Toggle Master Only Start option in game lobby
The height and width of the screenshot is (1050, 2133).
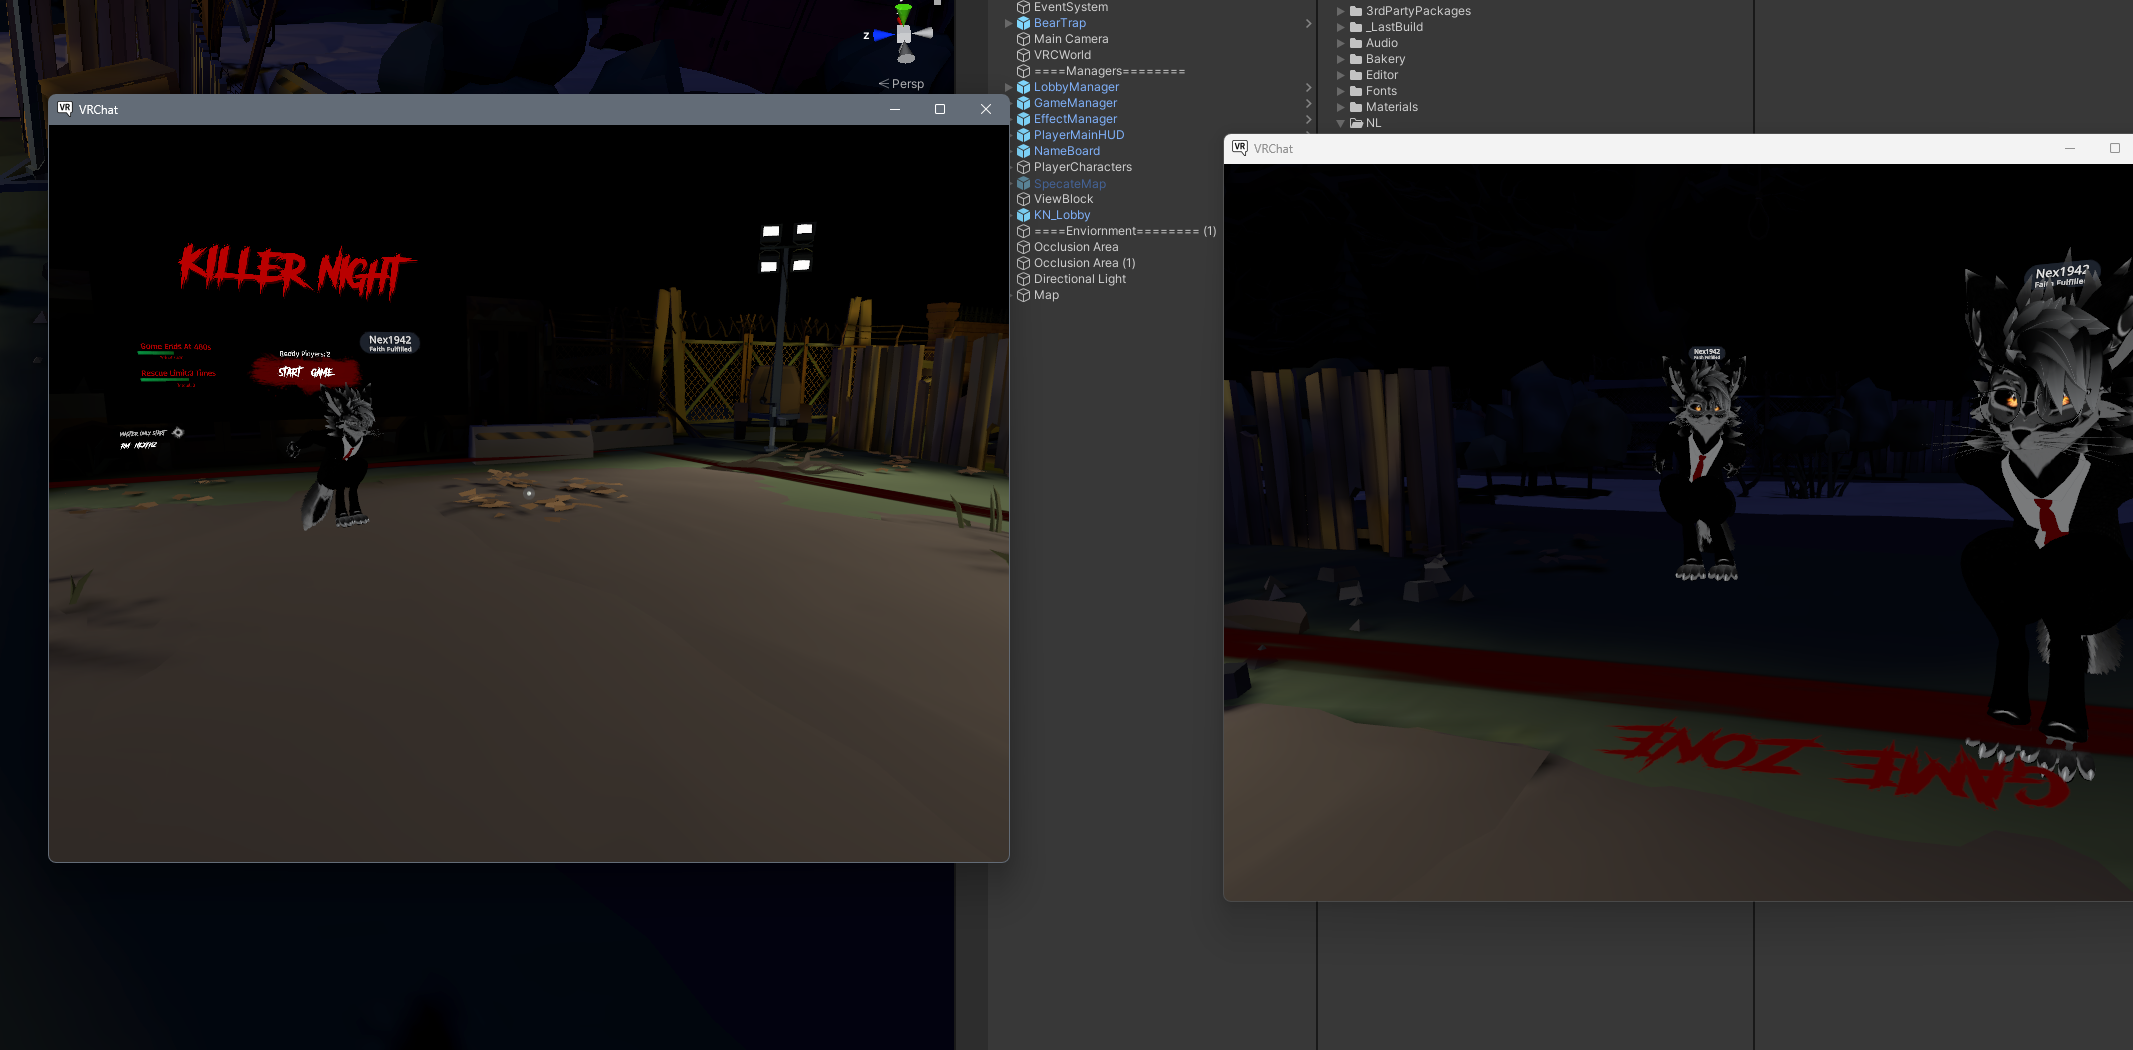[x=178, y=433]
